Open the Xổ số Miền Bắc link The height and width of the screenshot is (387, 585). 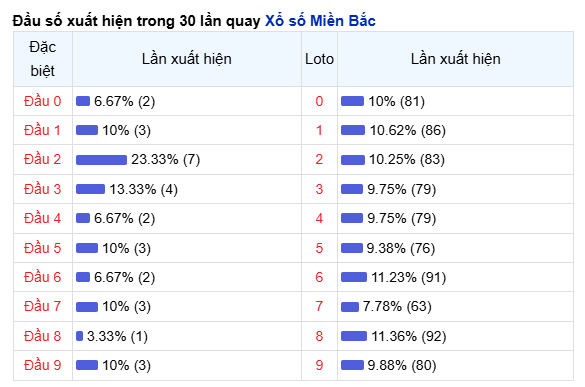click(x=320, y=21)
